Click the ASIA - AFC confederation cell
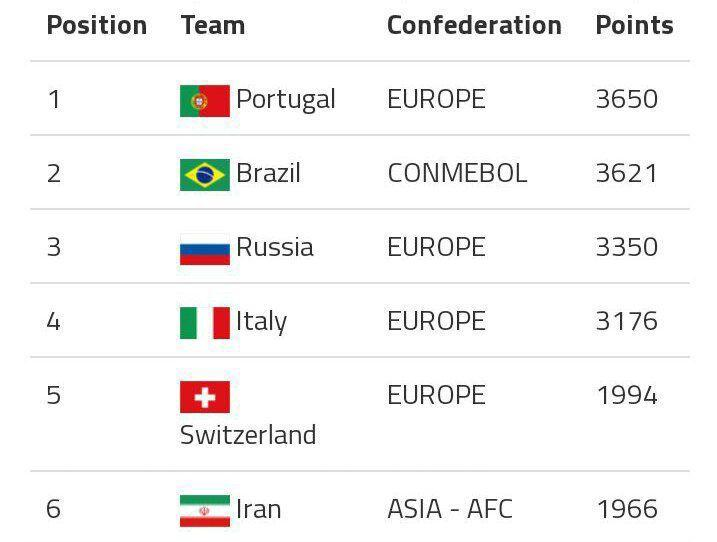 pos(450,509)
